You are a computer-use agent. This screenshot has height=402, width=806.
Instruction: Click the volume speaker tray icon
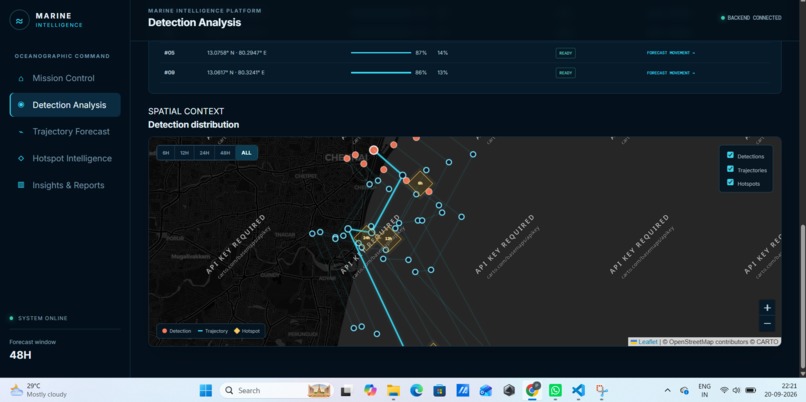pos(736,390)
